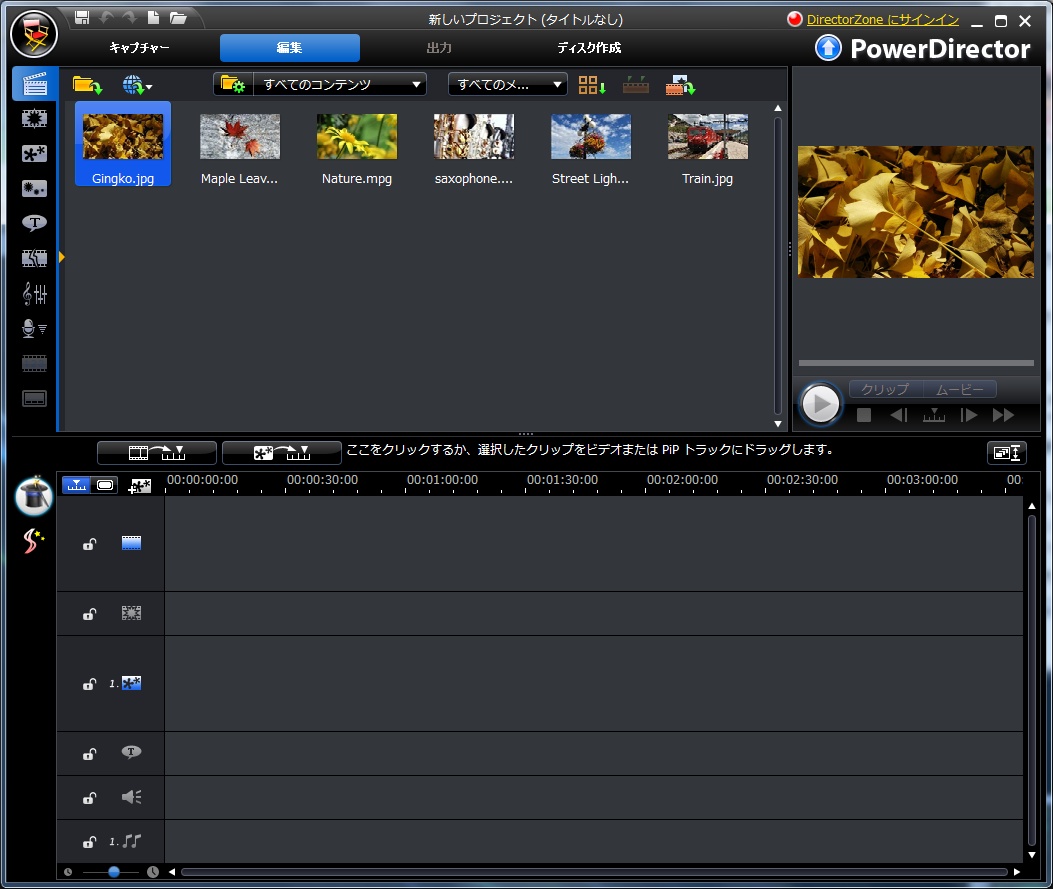Open the Slideshow Designer sparkle icon
The width and height of the screenshot is (1053, 889).
tap(34, 541)
